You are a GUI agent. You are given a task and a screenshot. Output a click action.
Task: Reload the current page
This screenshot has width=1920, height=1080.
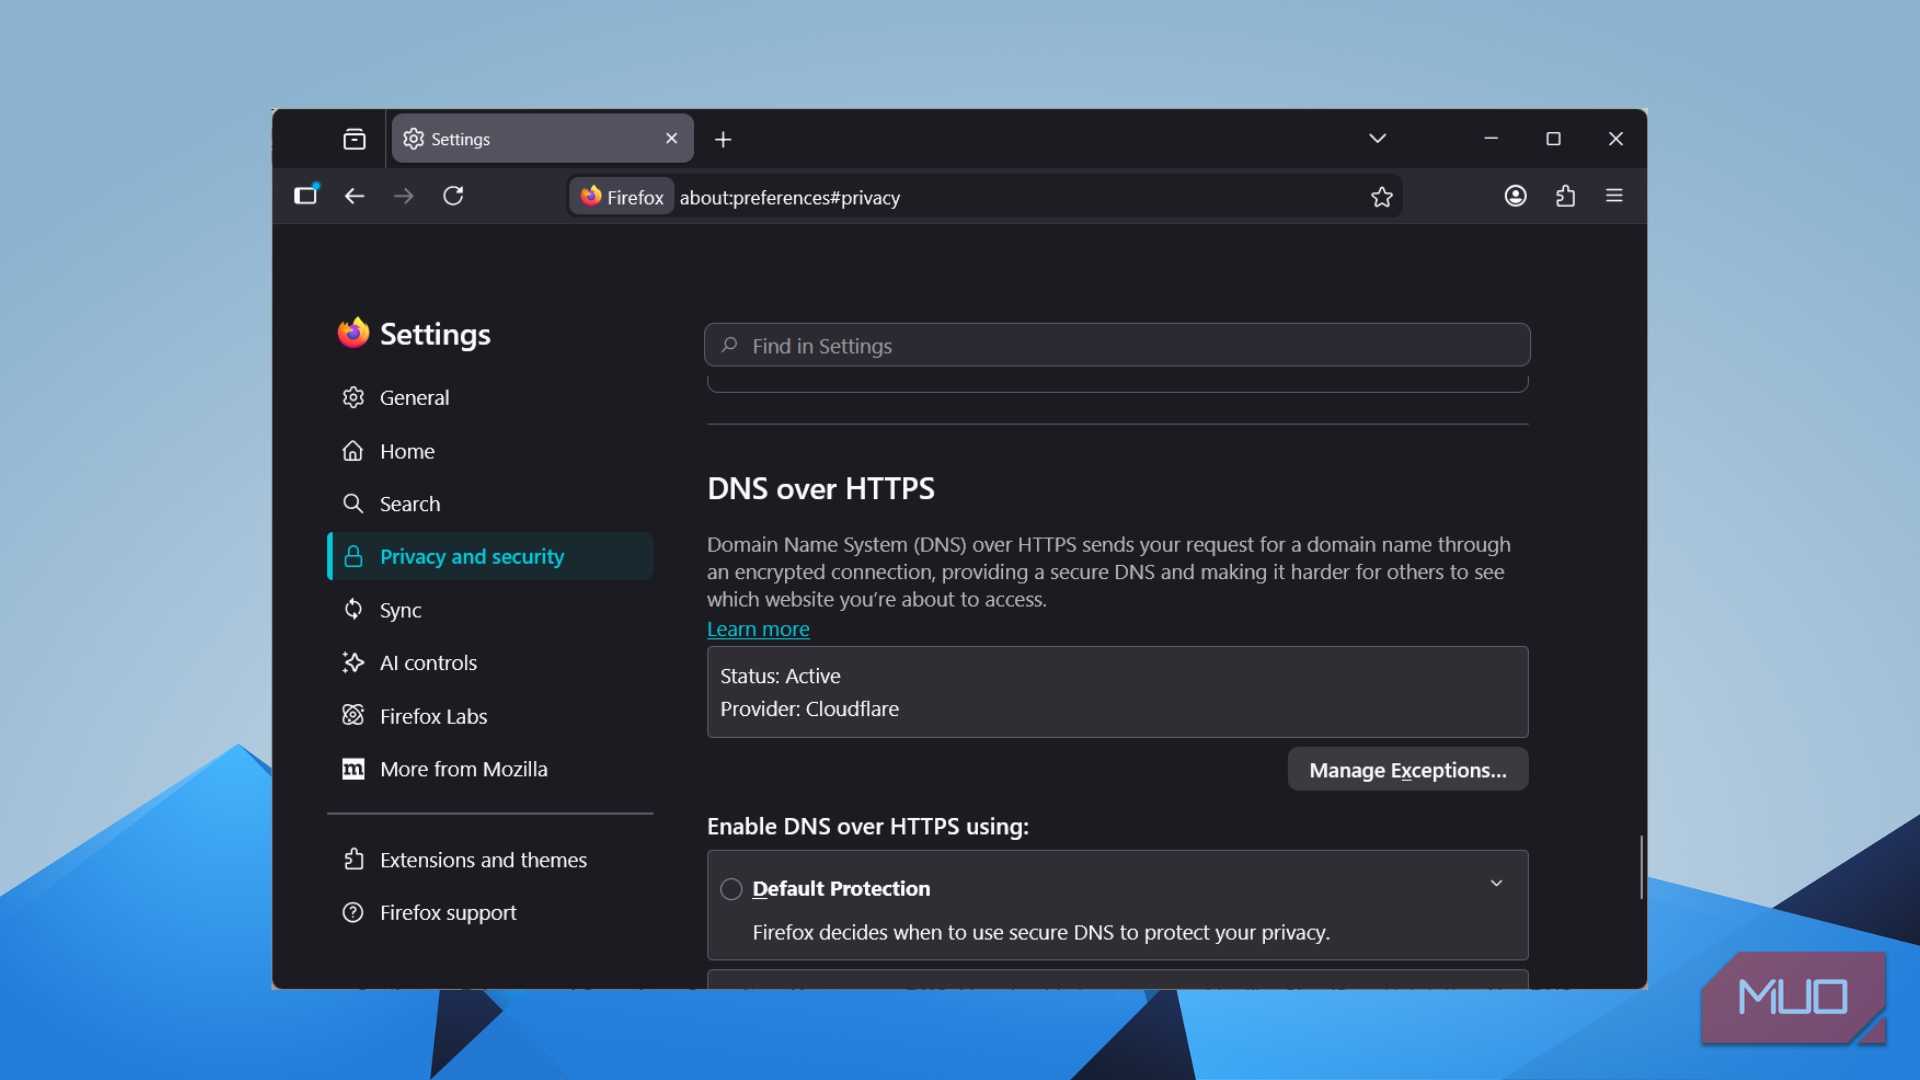tap(453, 196)
